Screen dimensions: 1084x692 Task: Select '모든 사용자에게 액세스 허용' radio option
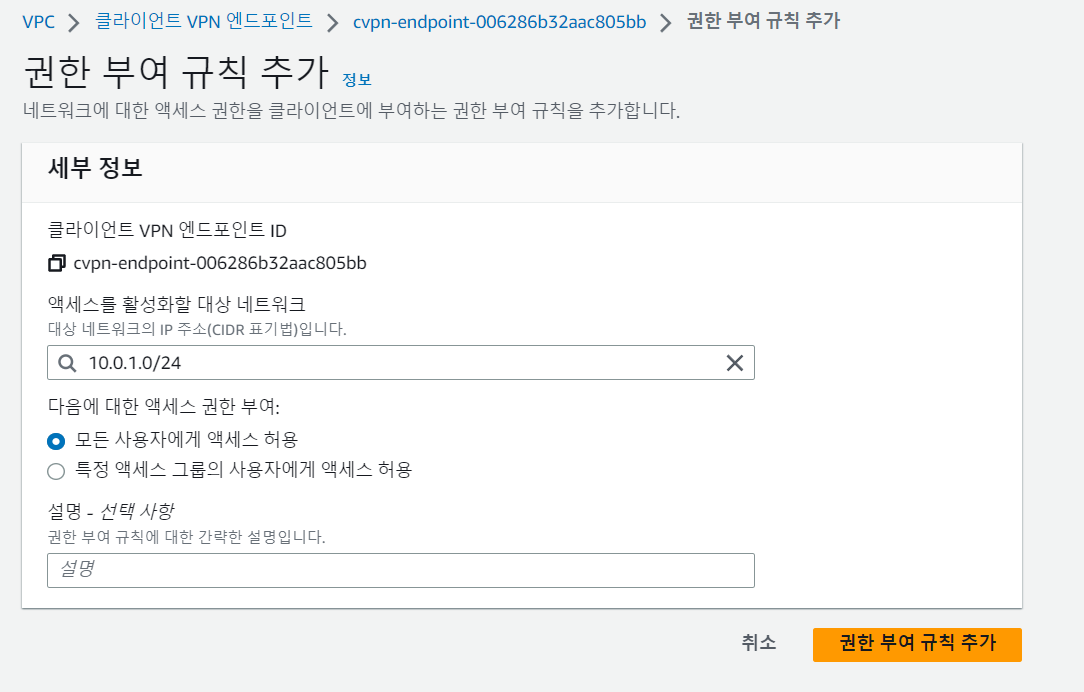coord(56,440)
